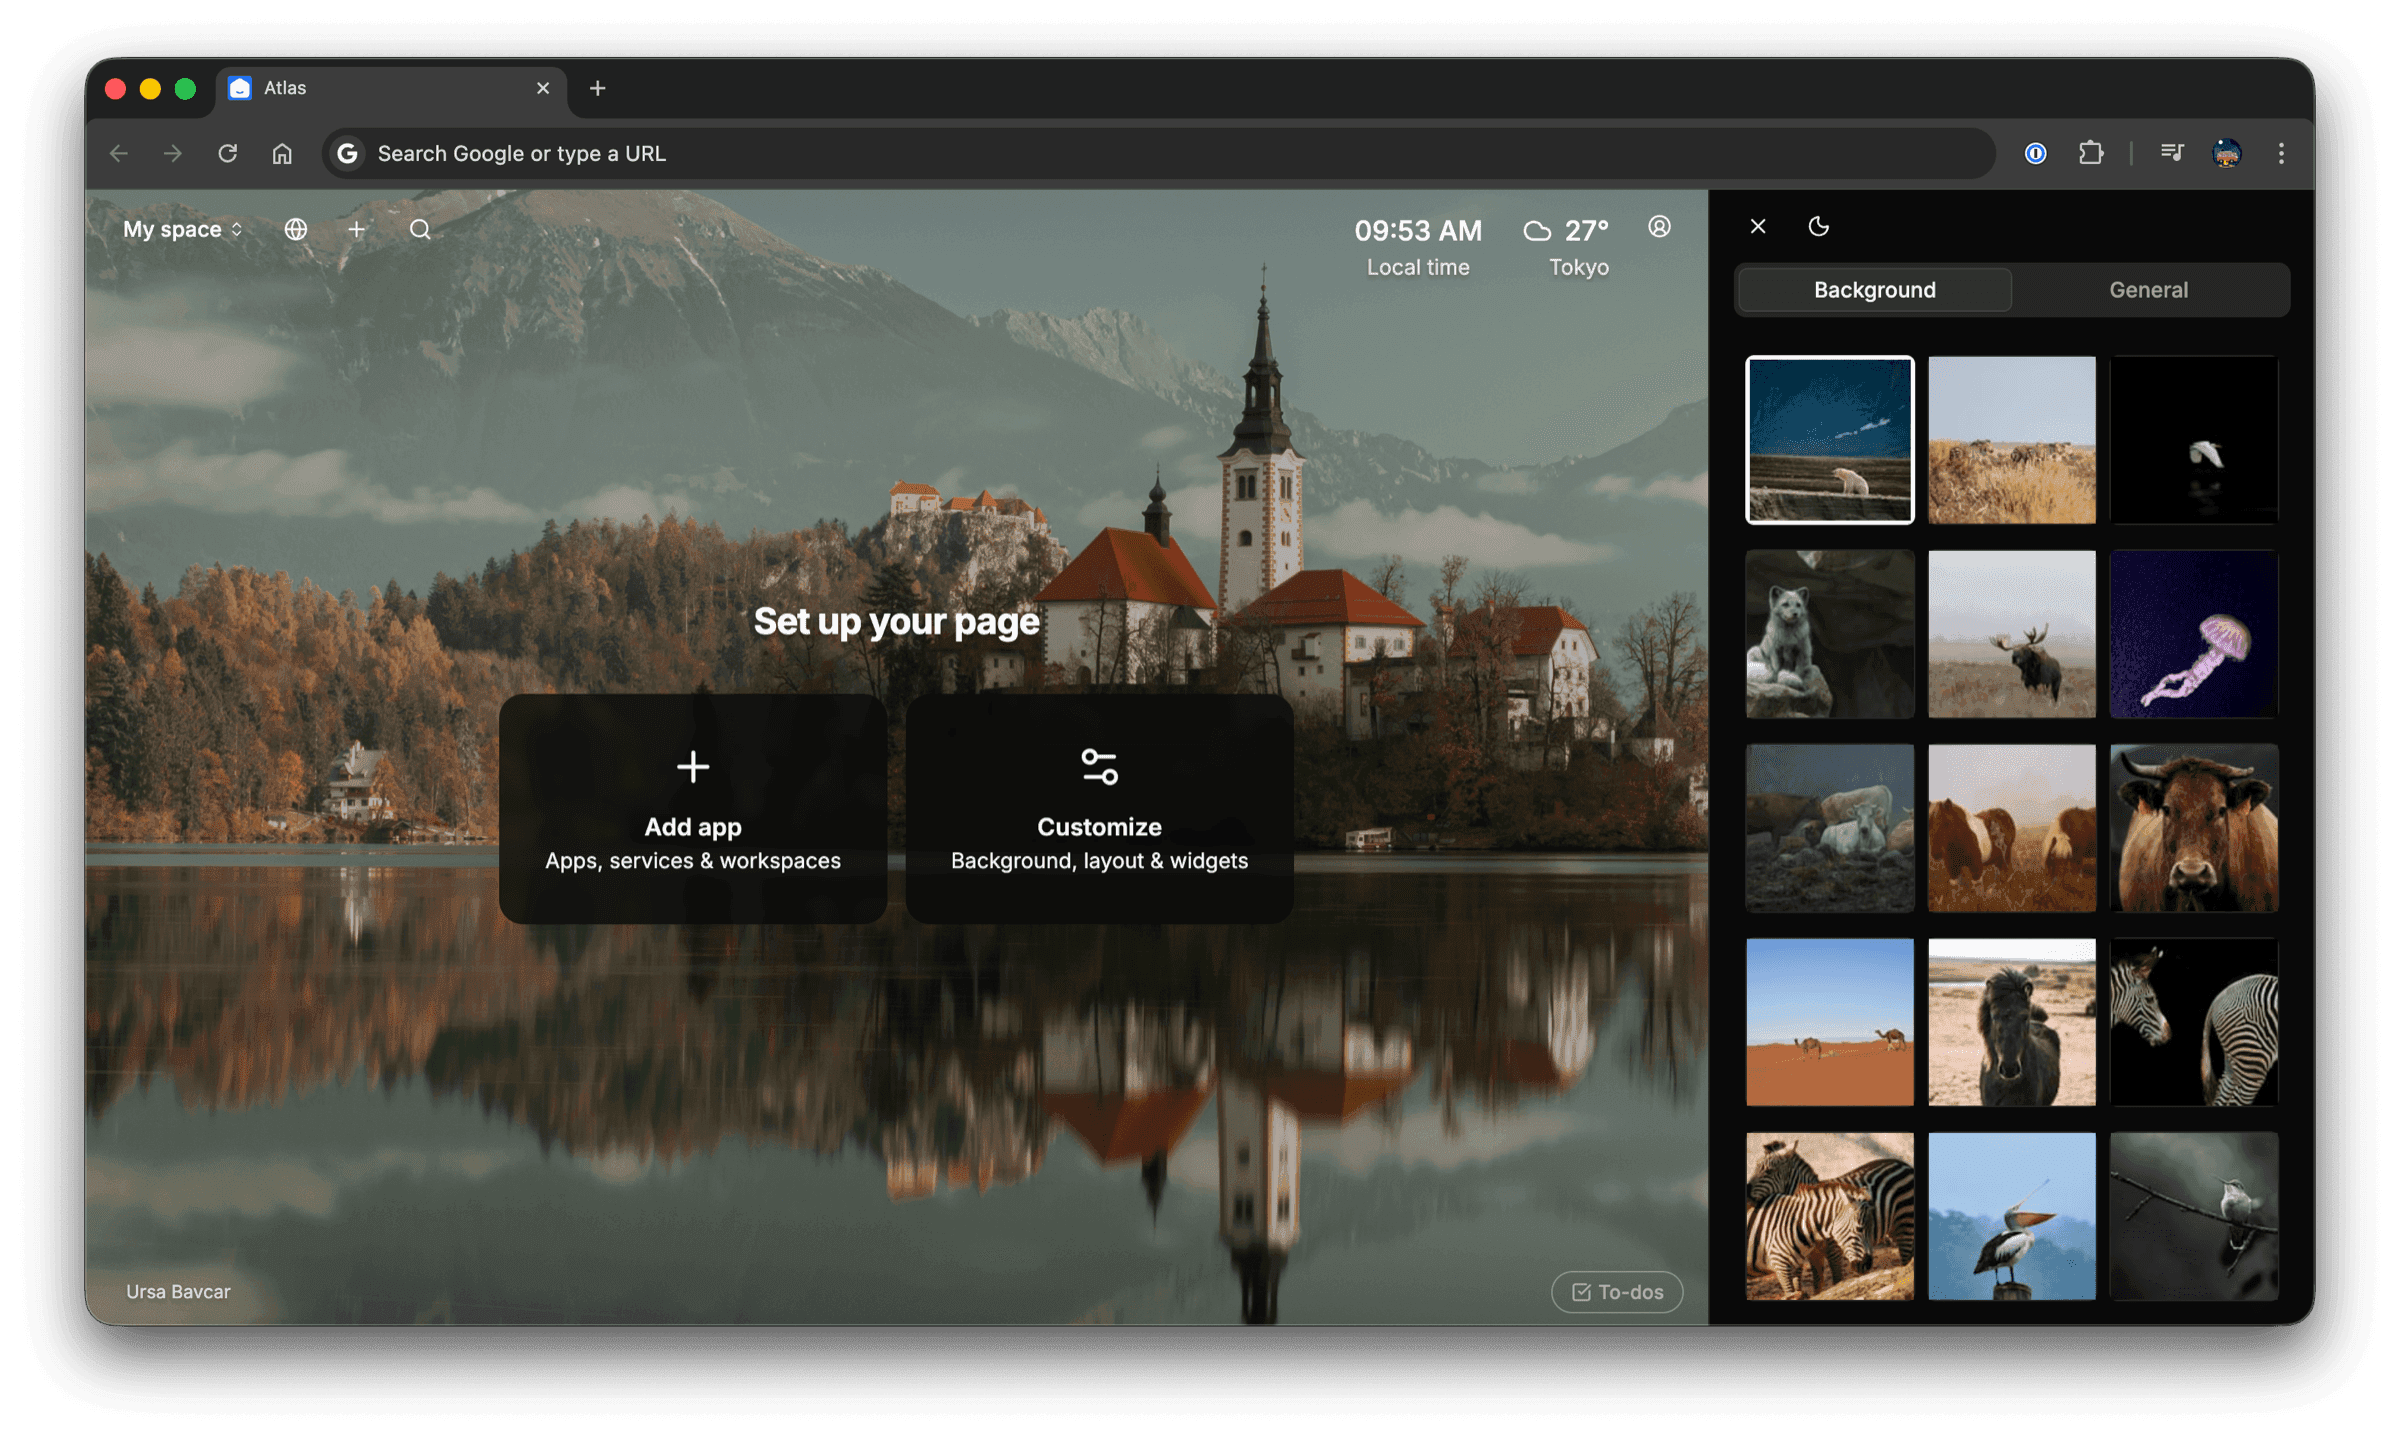
Task: Click the plus icon beside the globe
Action: click(356, 229)
